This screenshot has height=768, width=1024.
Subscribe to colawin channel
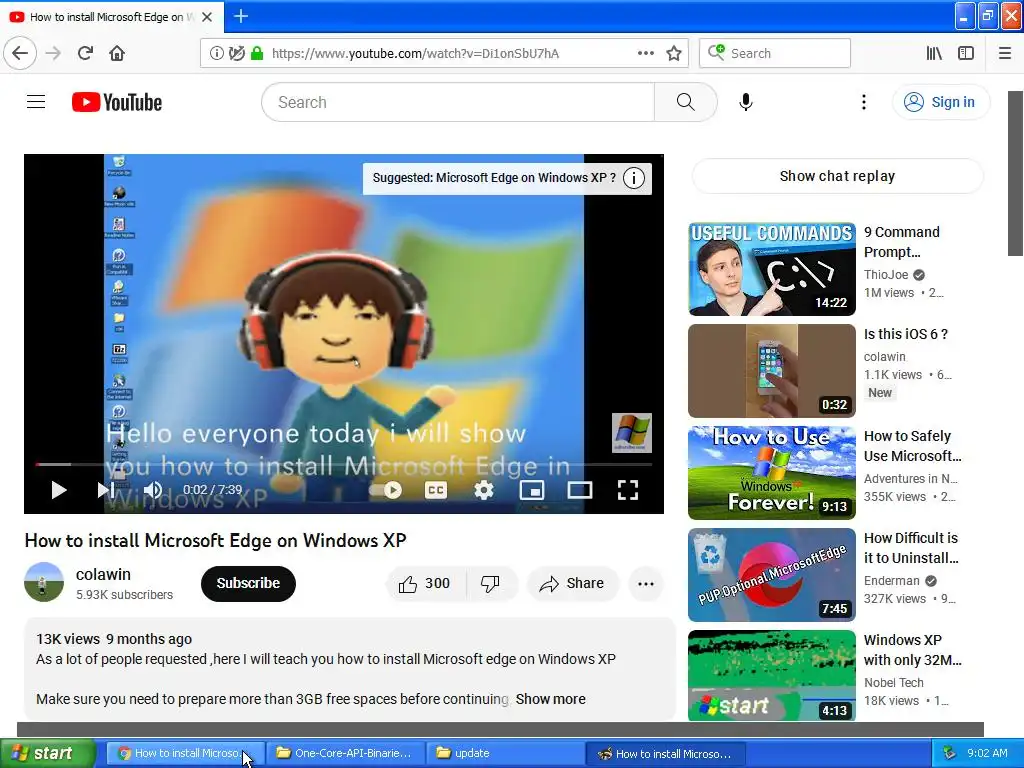coord(248,583)
